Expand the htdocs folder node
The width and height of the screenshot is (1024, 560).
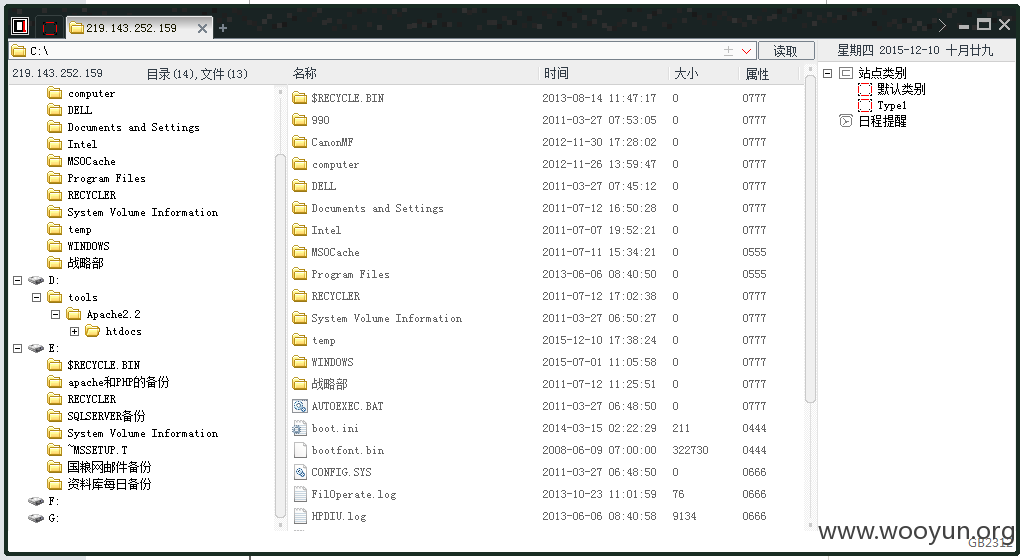74,332
